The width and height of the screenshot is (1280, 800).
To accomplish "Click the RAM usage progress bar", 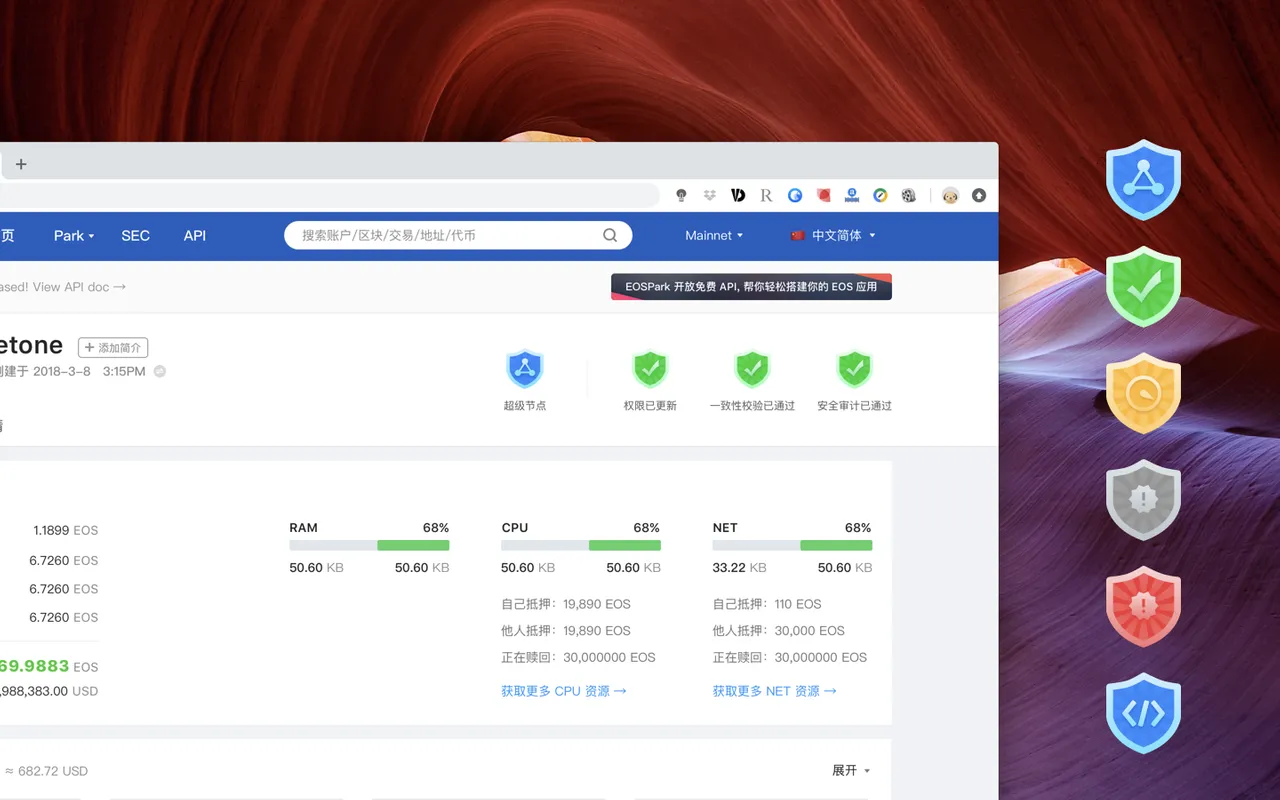I will coord(369,546).
